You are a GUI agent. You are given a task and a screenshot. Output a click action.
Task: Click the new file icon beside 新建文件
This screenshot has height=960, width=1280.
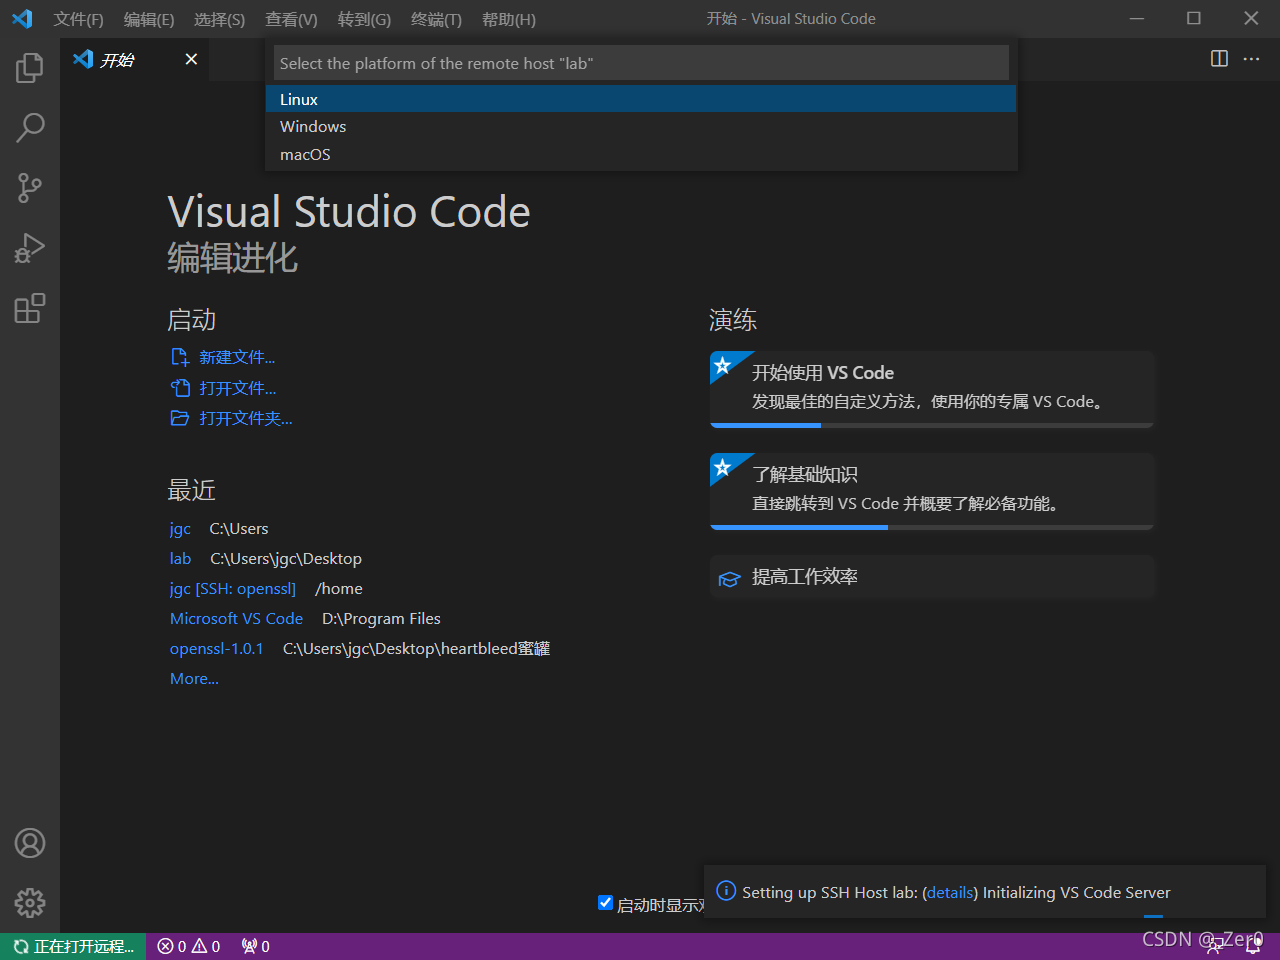coord(180,357)
